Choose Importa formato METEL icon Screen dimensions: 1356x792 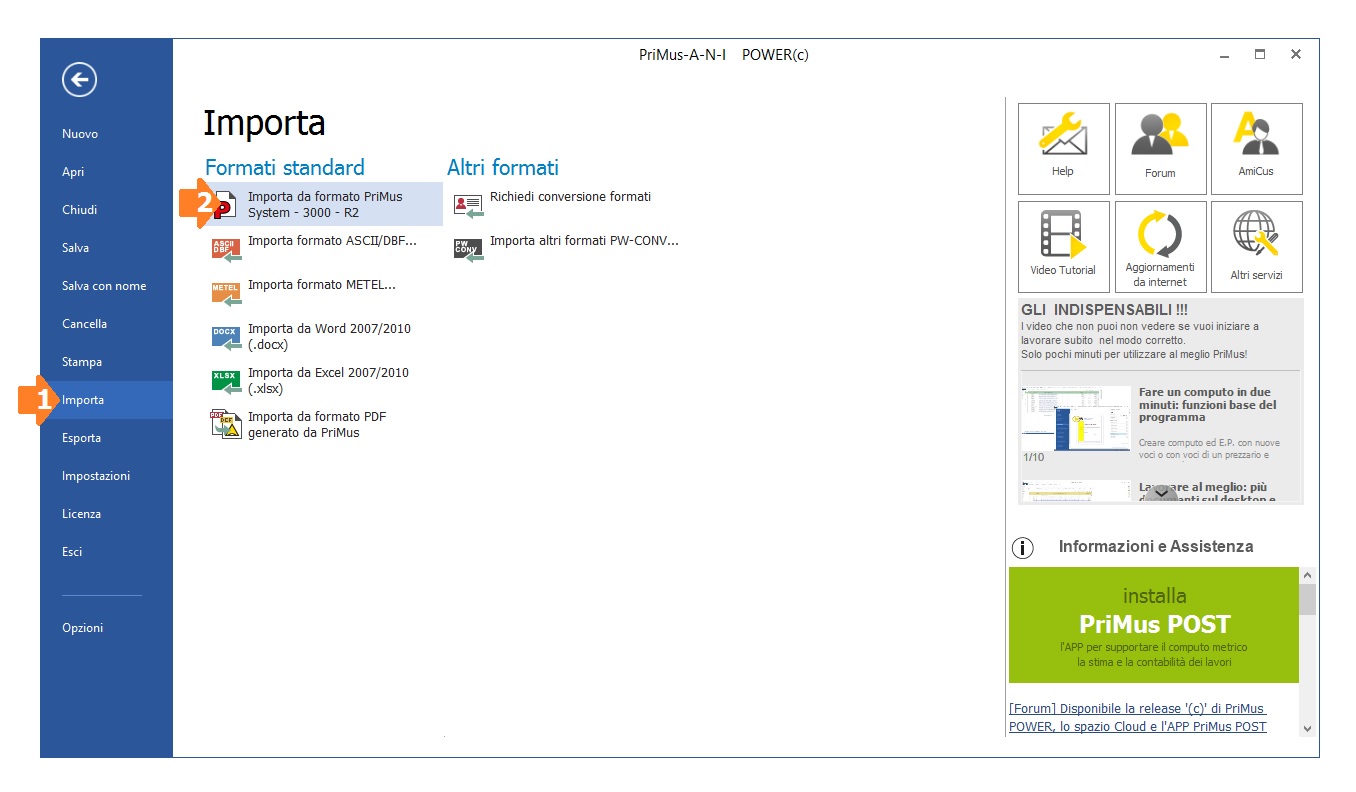(x=226, y=293)
